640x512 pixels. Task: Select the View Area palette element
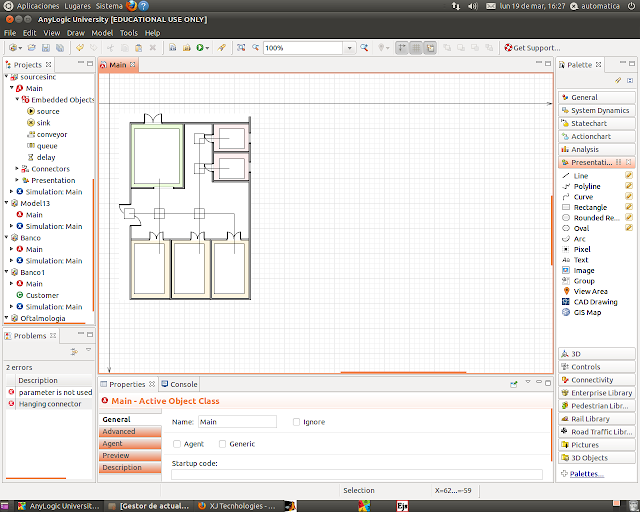click(590, 291)
